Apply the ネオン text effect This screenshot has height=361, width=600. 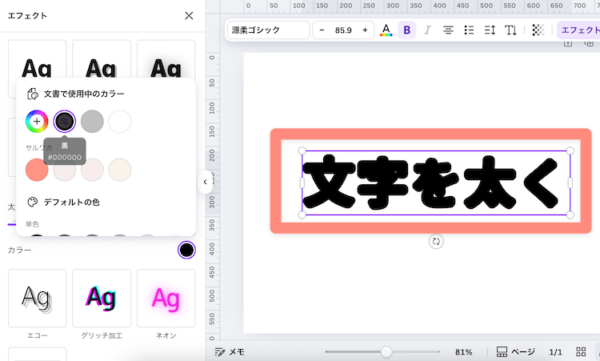point(166,298)
